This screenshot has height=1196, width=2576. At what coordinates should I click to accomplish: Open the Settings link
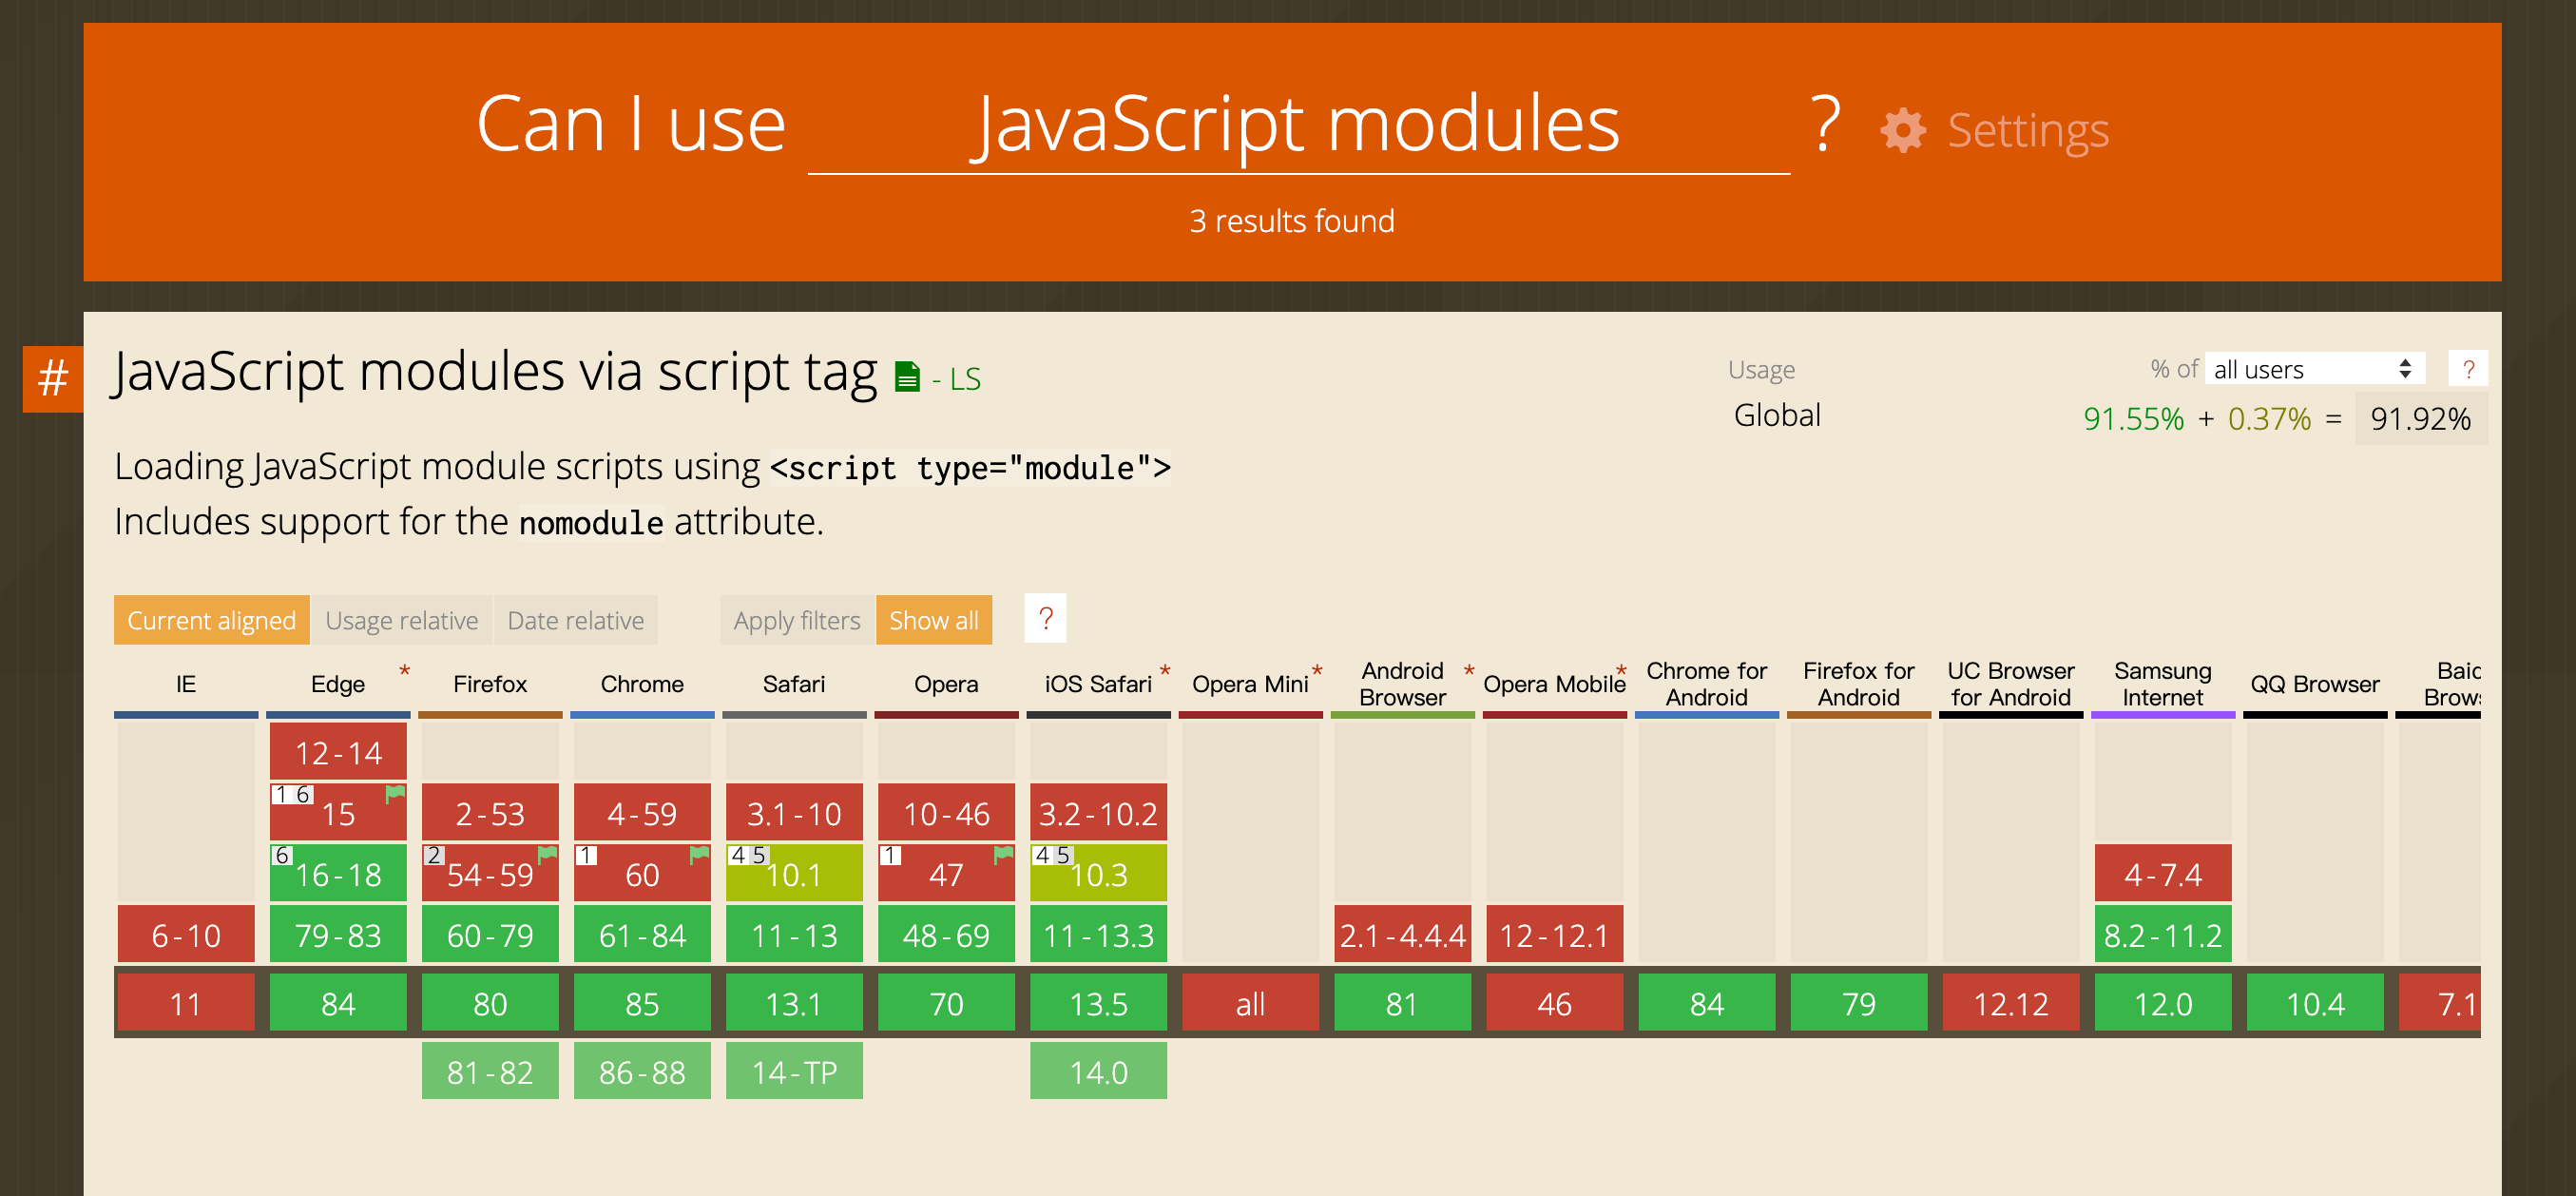2028,130
